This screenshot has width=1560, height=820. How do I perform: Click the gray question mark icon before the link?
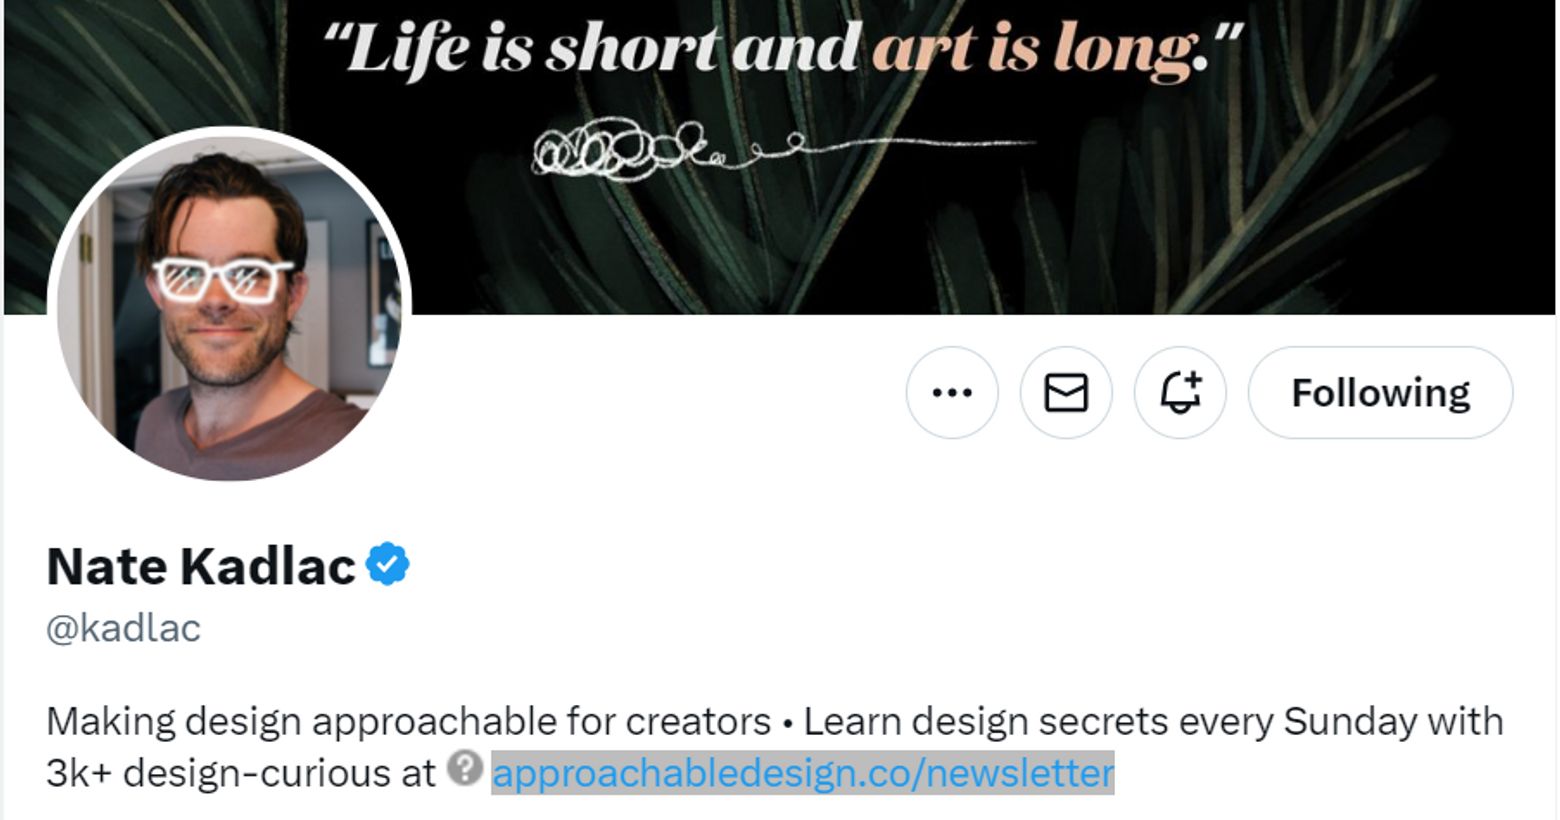(465, 769)
